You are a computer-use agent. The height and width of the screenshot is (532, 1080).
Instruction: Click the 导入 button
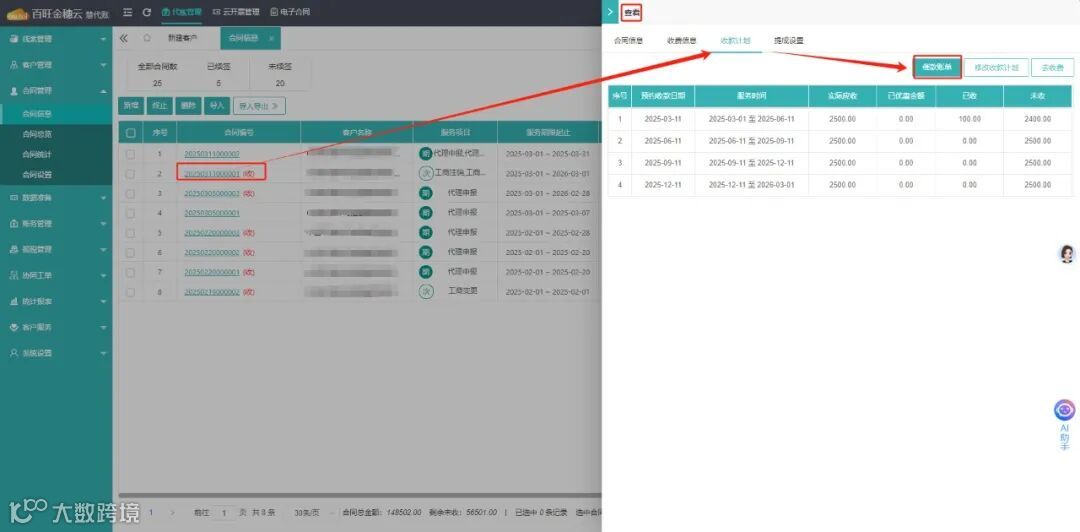[x=216, y=105]
